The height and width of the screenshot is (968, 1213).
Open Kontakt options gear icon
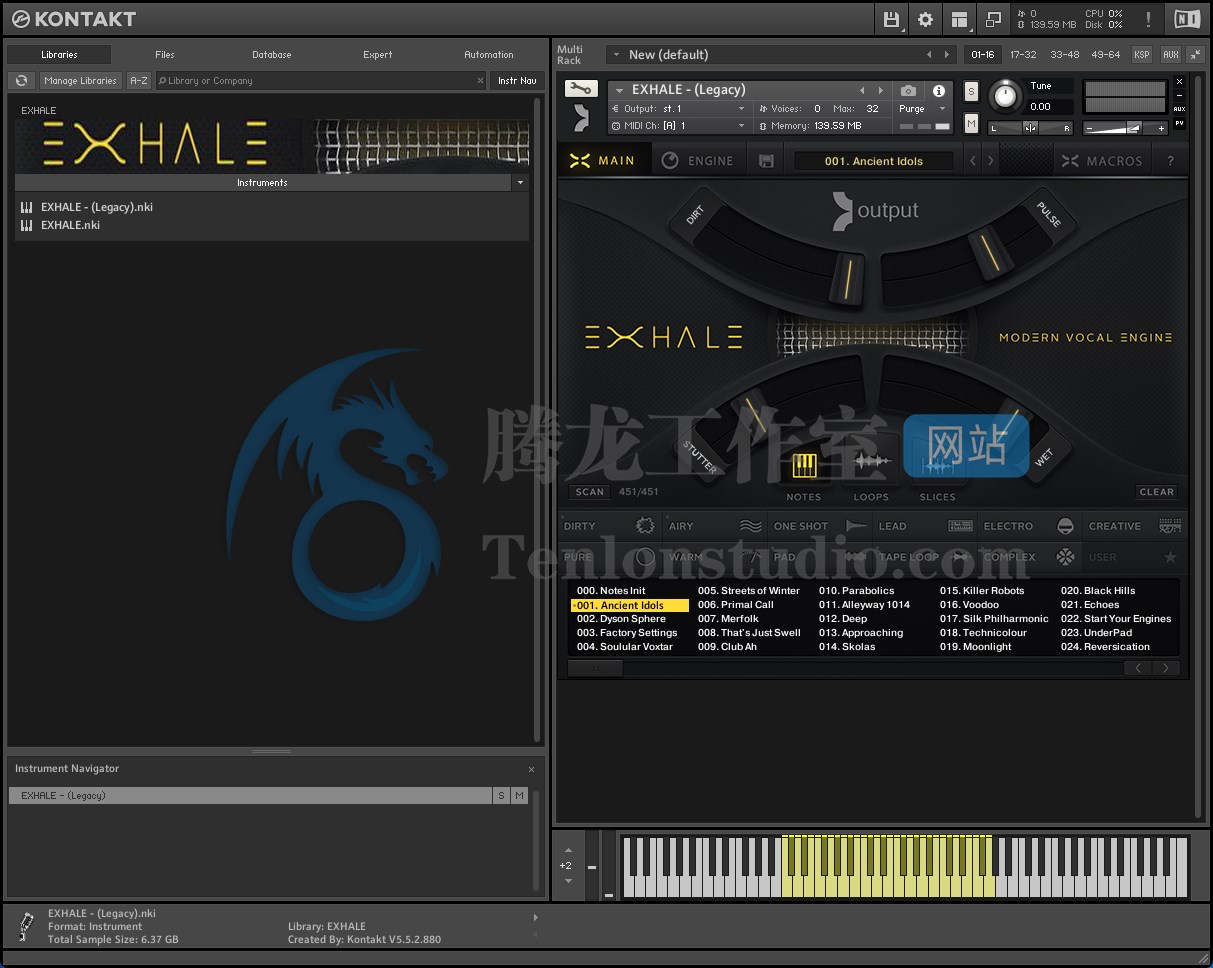pyautogui.click(x=925, y=19)
